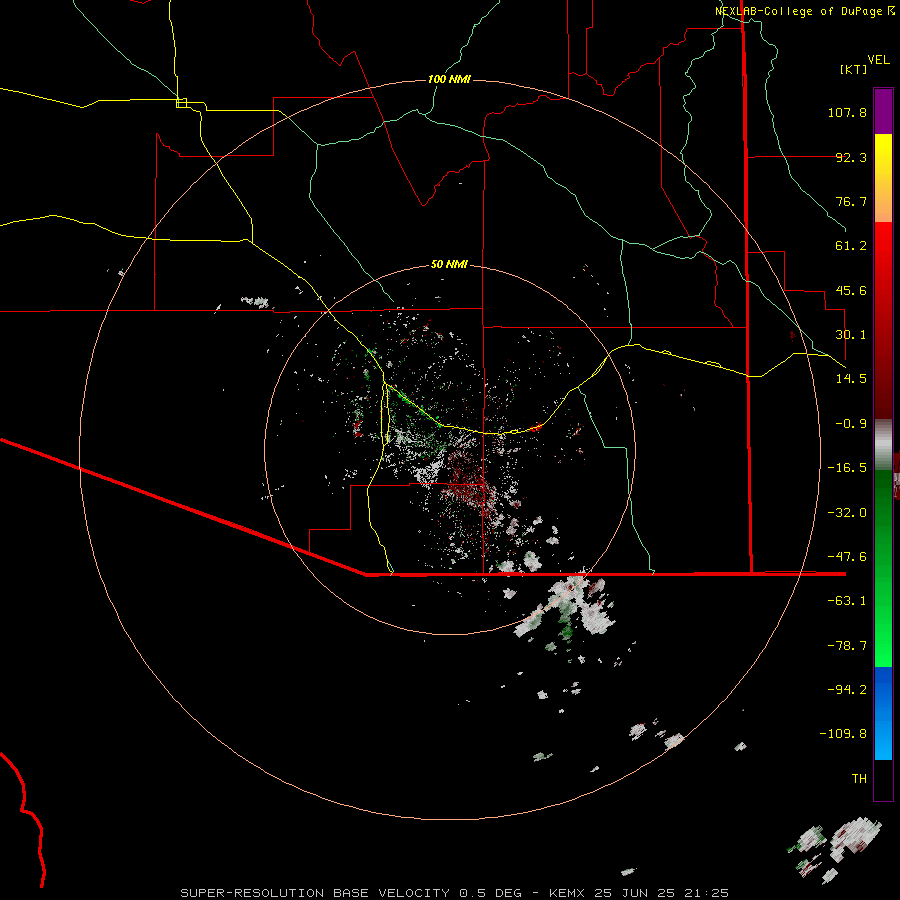Image resolution: width=900 pixels, height=900 pixels.
Task: Click the KEMX 25 JUN 25 21:25 timestamp
Action: tap(639, 893)
